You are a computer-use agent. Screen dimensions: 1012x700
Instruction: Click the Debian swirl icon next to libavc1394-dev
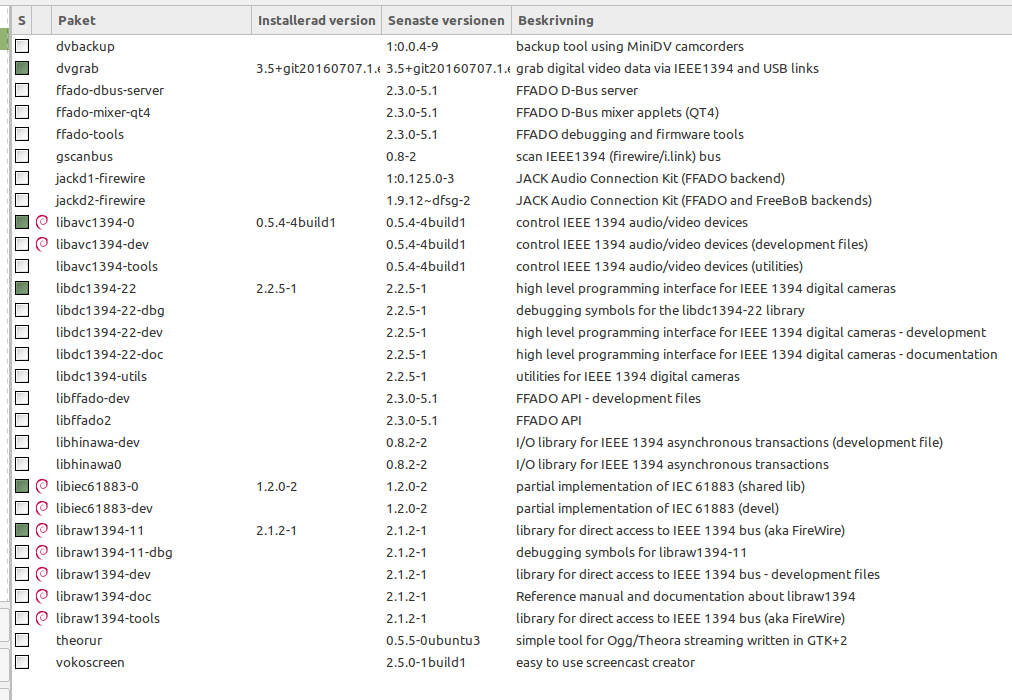pos(42,244)
